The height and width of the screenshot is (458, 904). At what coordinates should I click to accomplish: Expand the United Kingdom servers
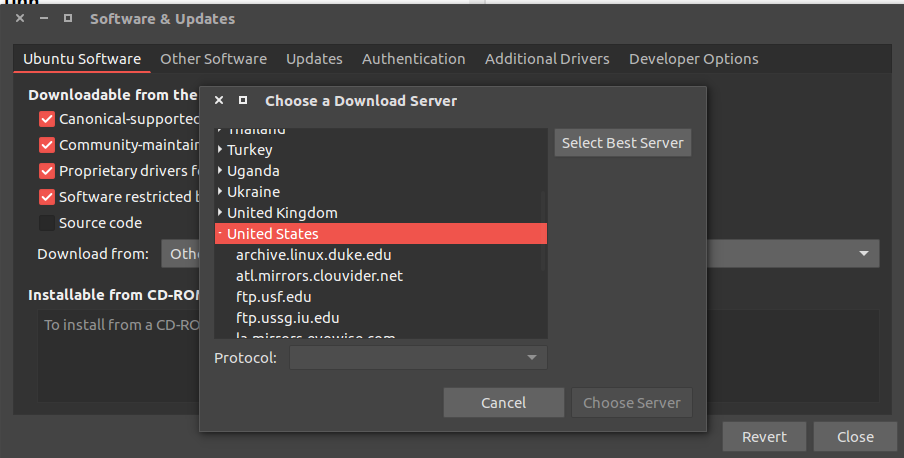coord(220,213)
